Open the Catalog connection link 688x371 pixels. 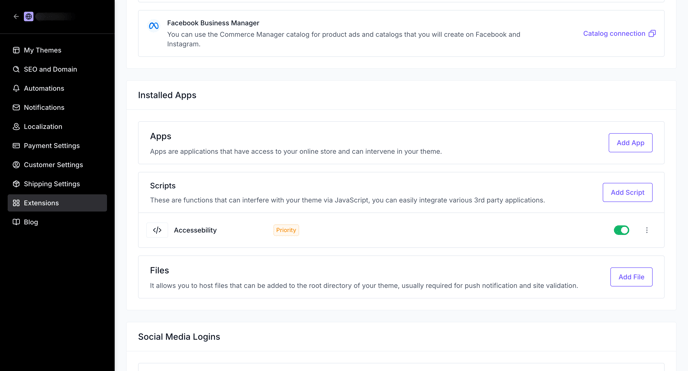pos(614,34)
